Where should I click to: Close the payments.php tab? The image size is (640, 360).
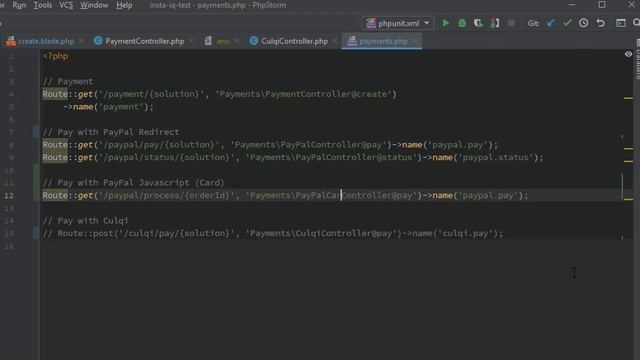[x=414, y=41]
